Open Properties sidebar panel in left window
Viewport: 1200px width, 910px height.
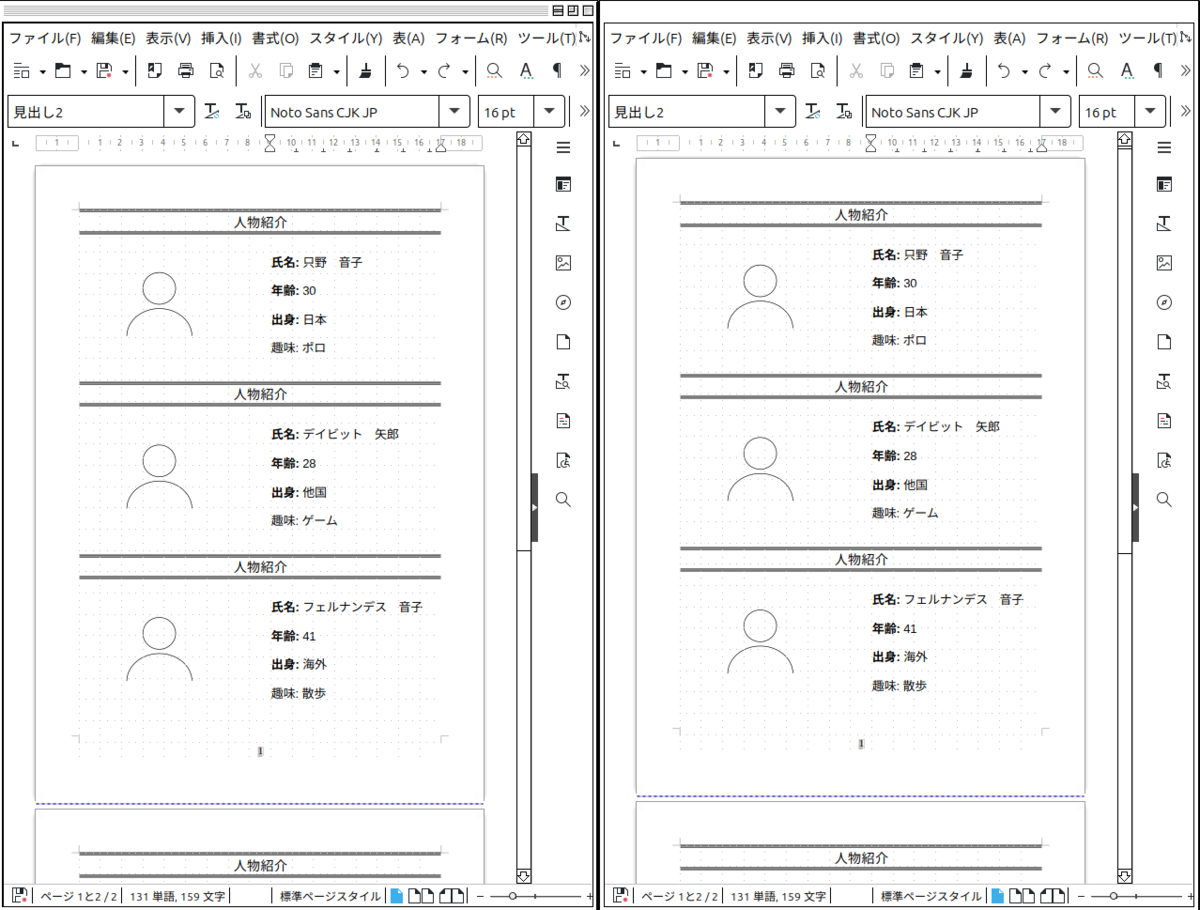(x=563, y=185)
